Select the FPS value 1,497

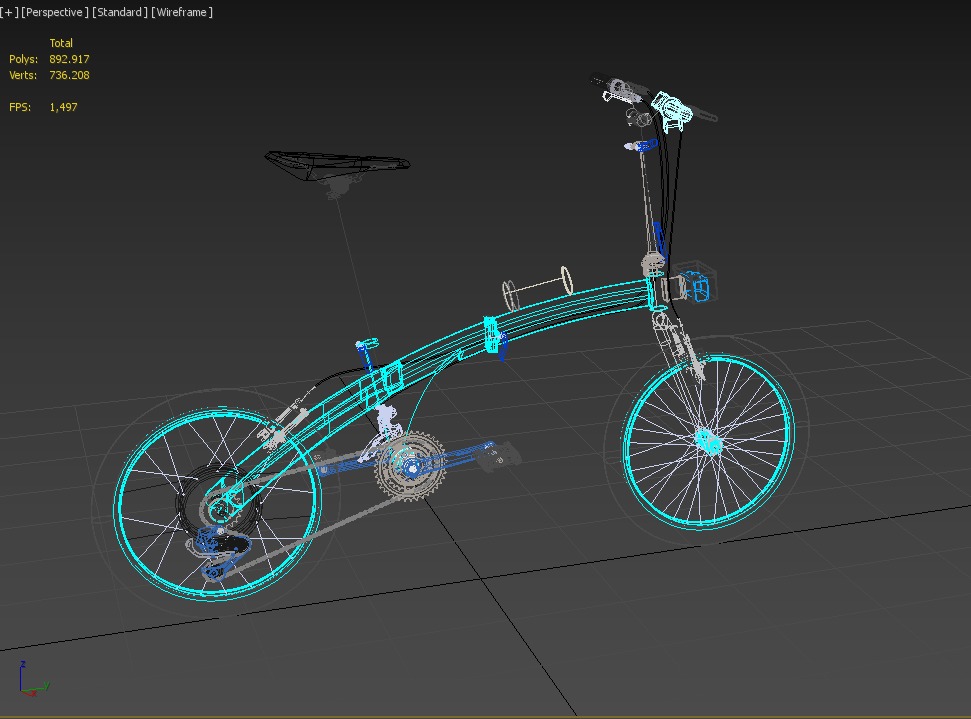[63, 107]
